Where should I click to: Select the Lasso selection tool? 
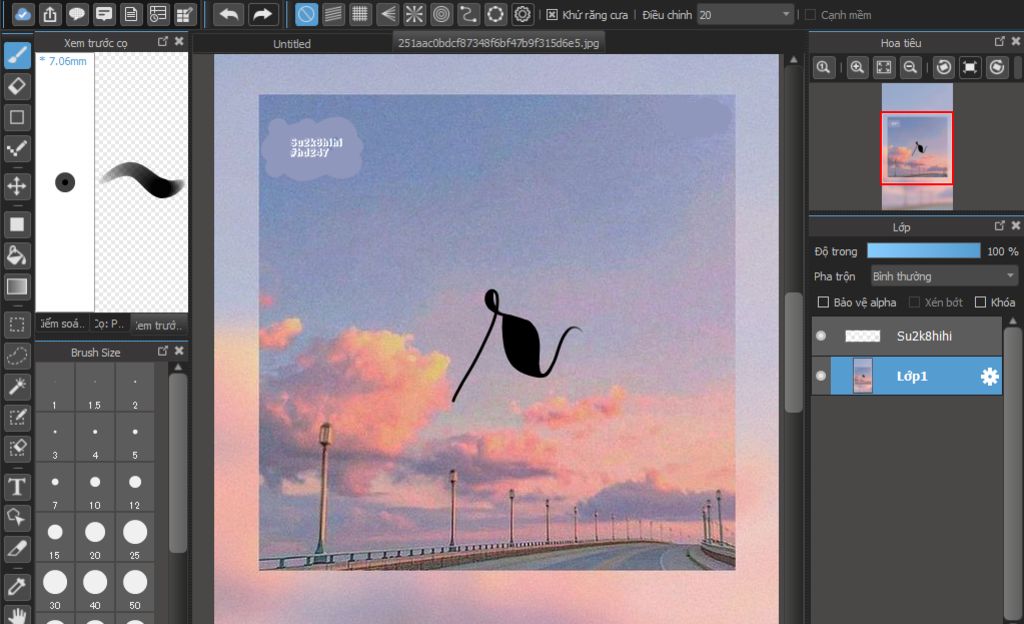(17, 356)
